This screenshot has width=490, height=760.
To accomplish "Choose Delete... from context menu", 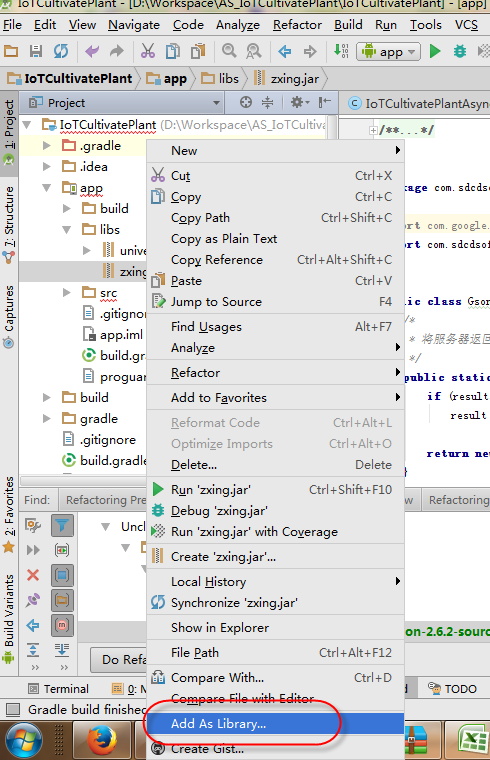I will 275,464.
